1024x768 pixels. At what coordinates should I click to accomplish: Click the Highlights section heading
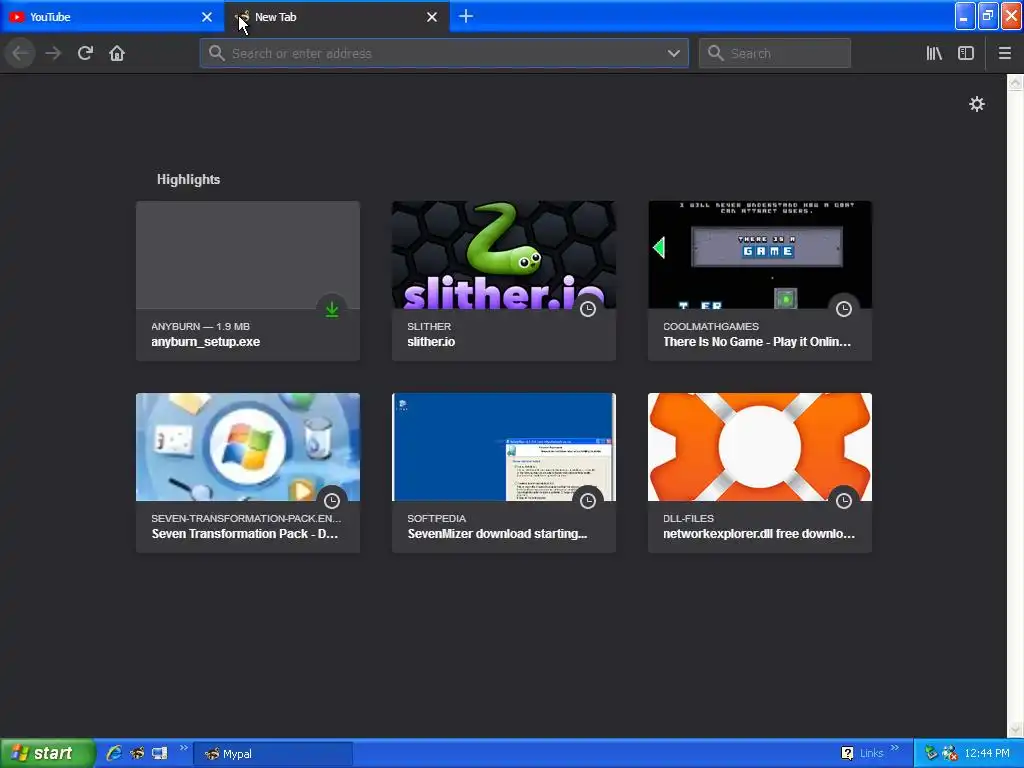188,180
